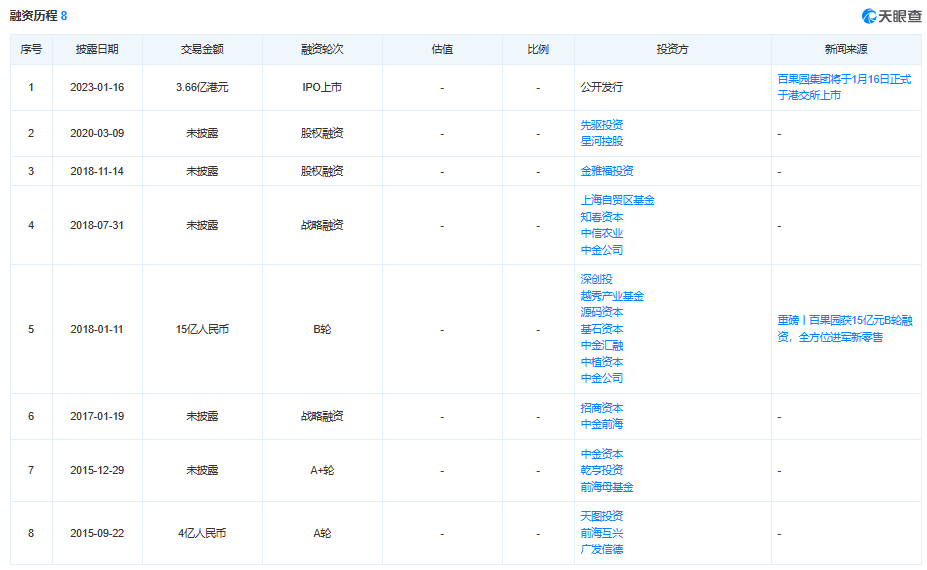Image resolution: width=927 pixels, height=570 pixels.
Task: Select the date 2018-01-11
Action: (97, 329)
